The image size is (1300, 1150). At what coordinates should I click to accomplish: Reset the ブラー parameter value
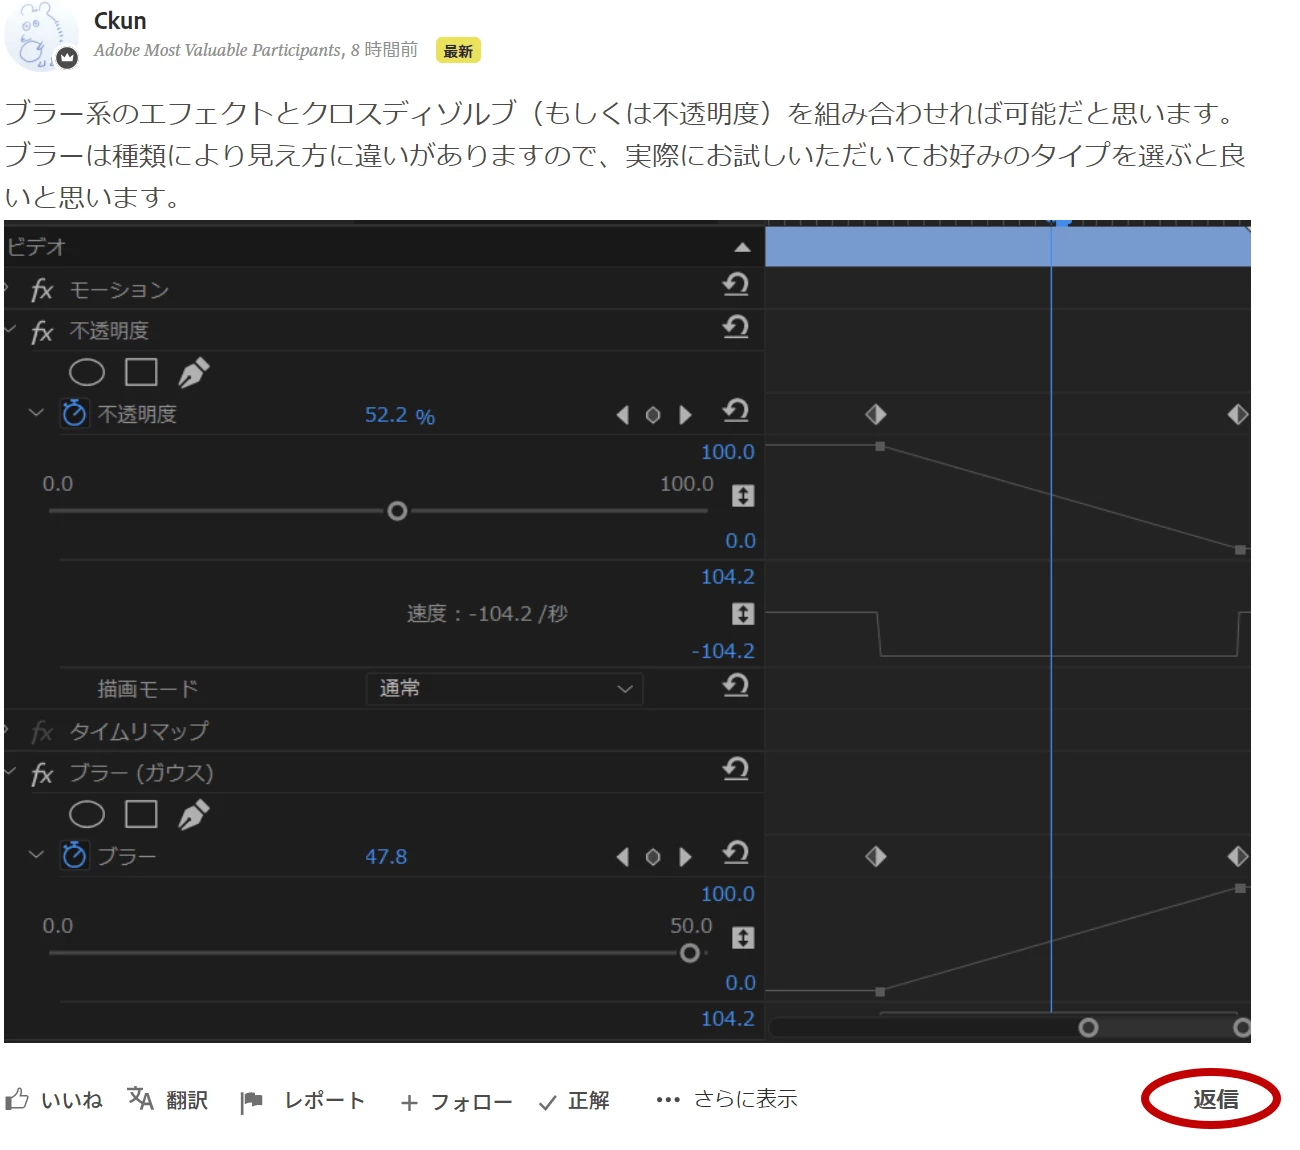736,853
